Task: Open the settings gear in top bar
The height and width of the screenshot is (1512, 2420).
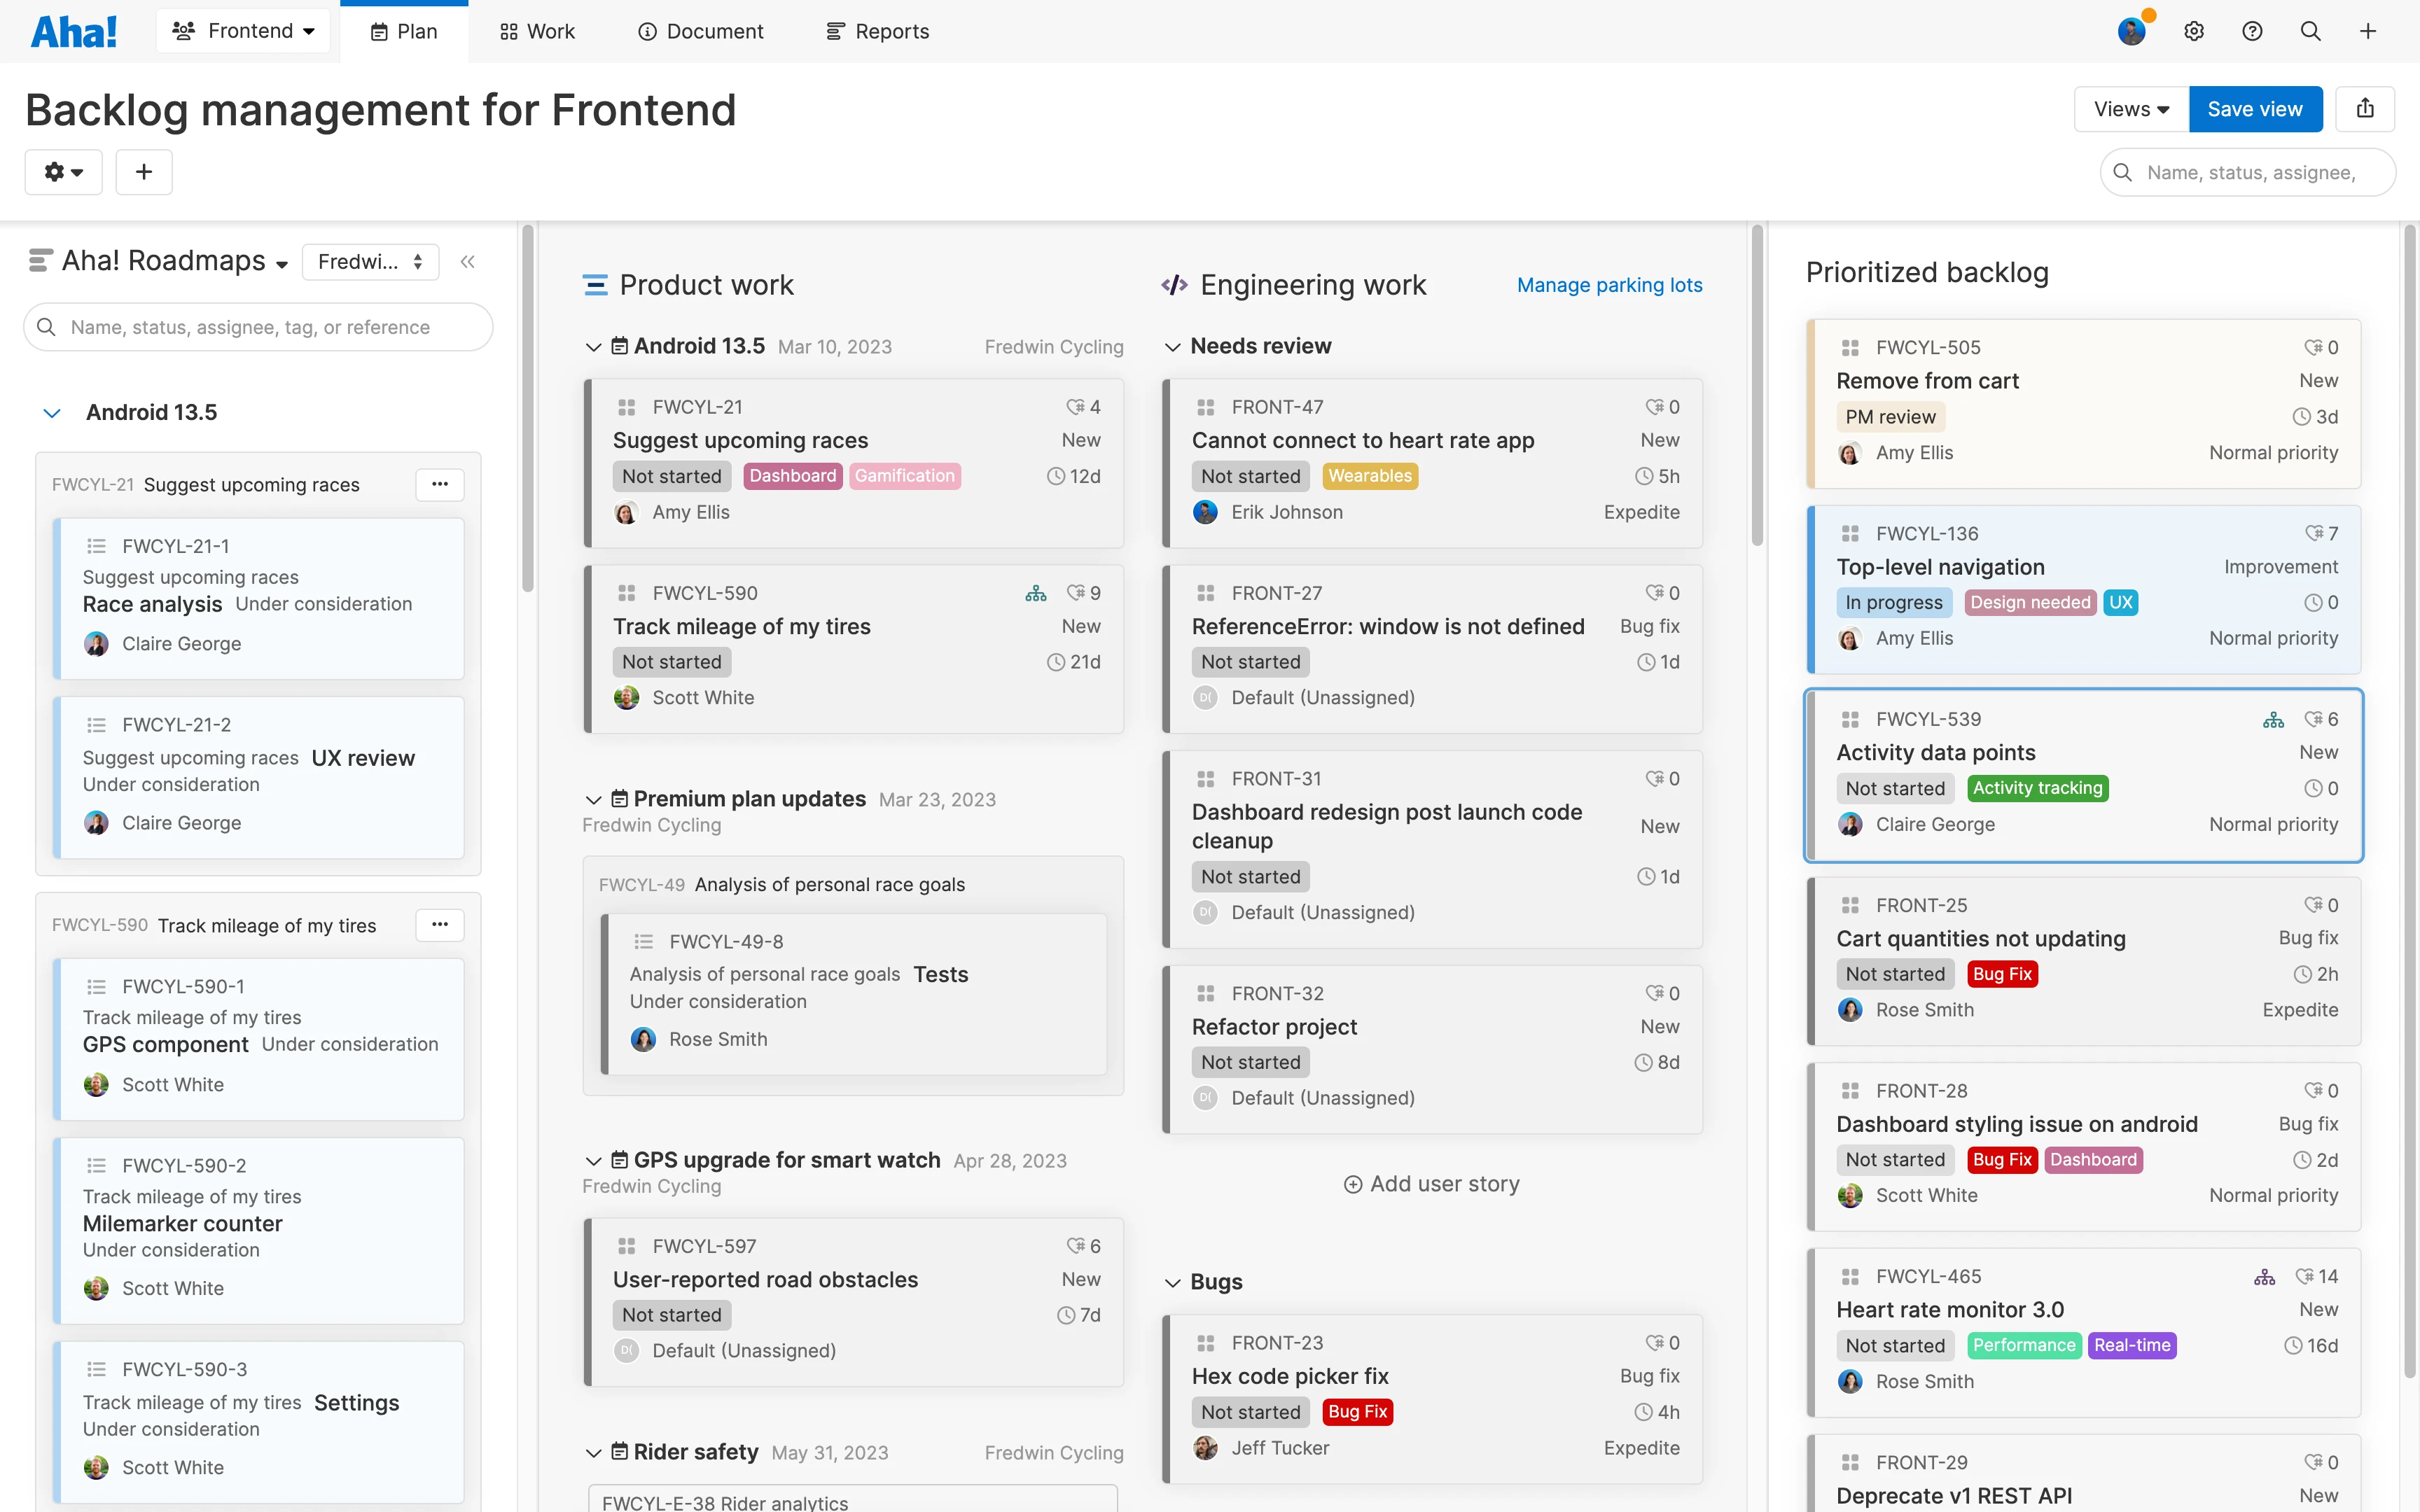Action: click(x=2193, y=31)
